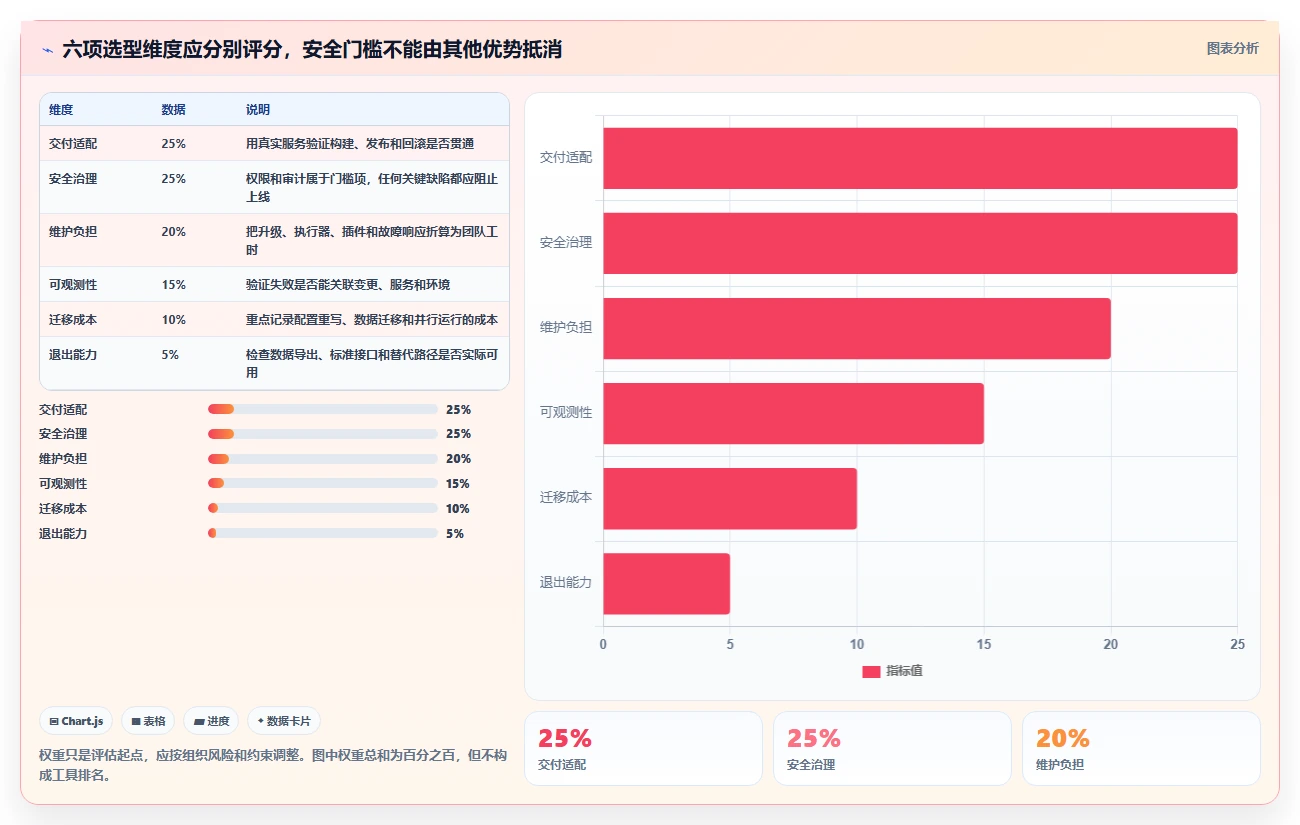Click the 可观测性 bar in the chart
The width and height of the screenshot is (1300, 825).
(793, 413)
